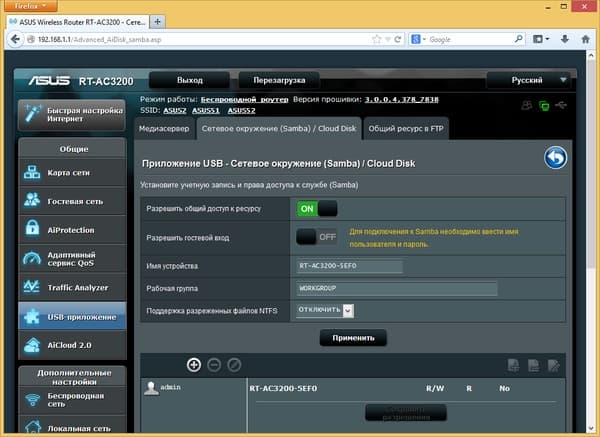Click the reload page icon
Image resolution: width=600 pixels, height=437 pixels.
(x=398, y=39)
